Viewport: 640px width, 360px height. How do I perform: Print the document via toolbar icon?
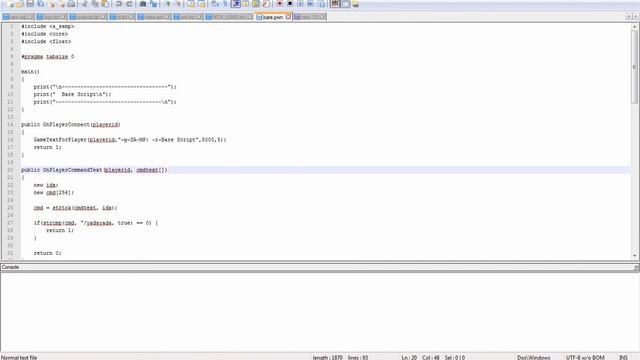[x=71, y=4]
